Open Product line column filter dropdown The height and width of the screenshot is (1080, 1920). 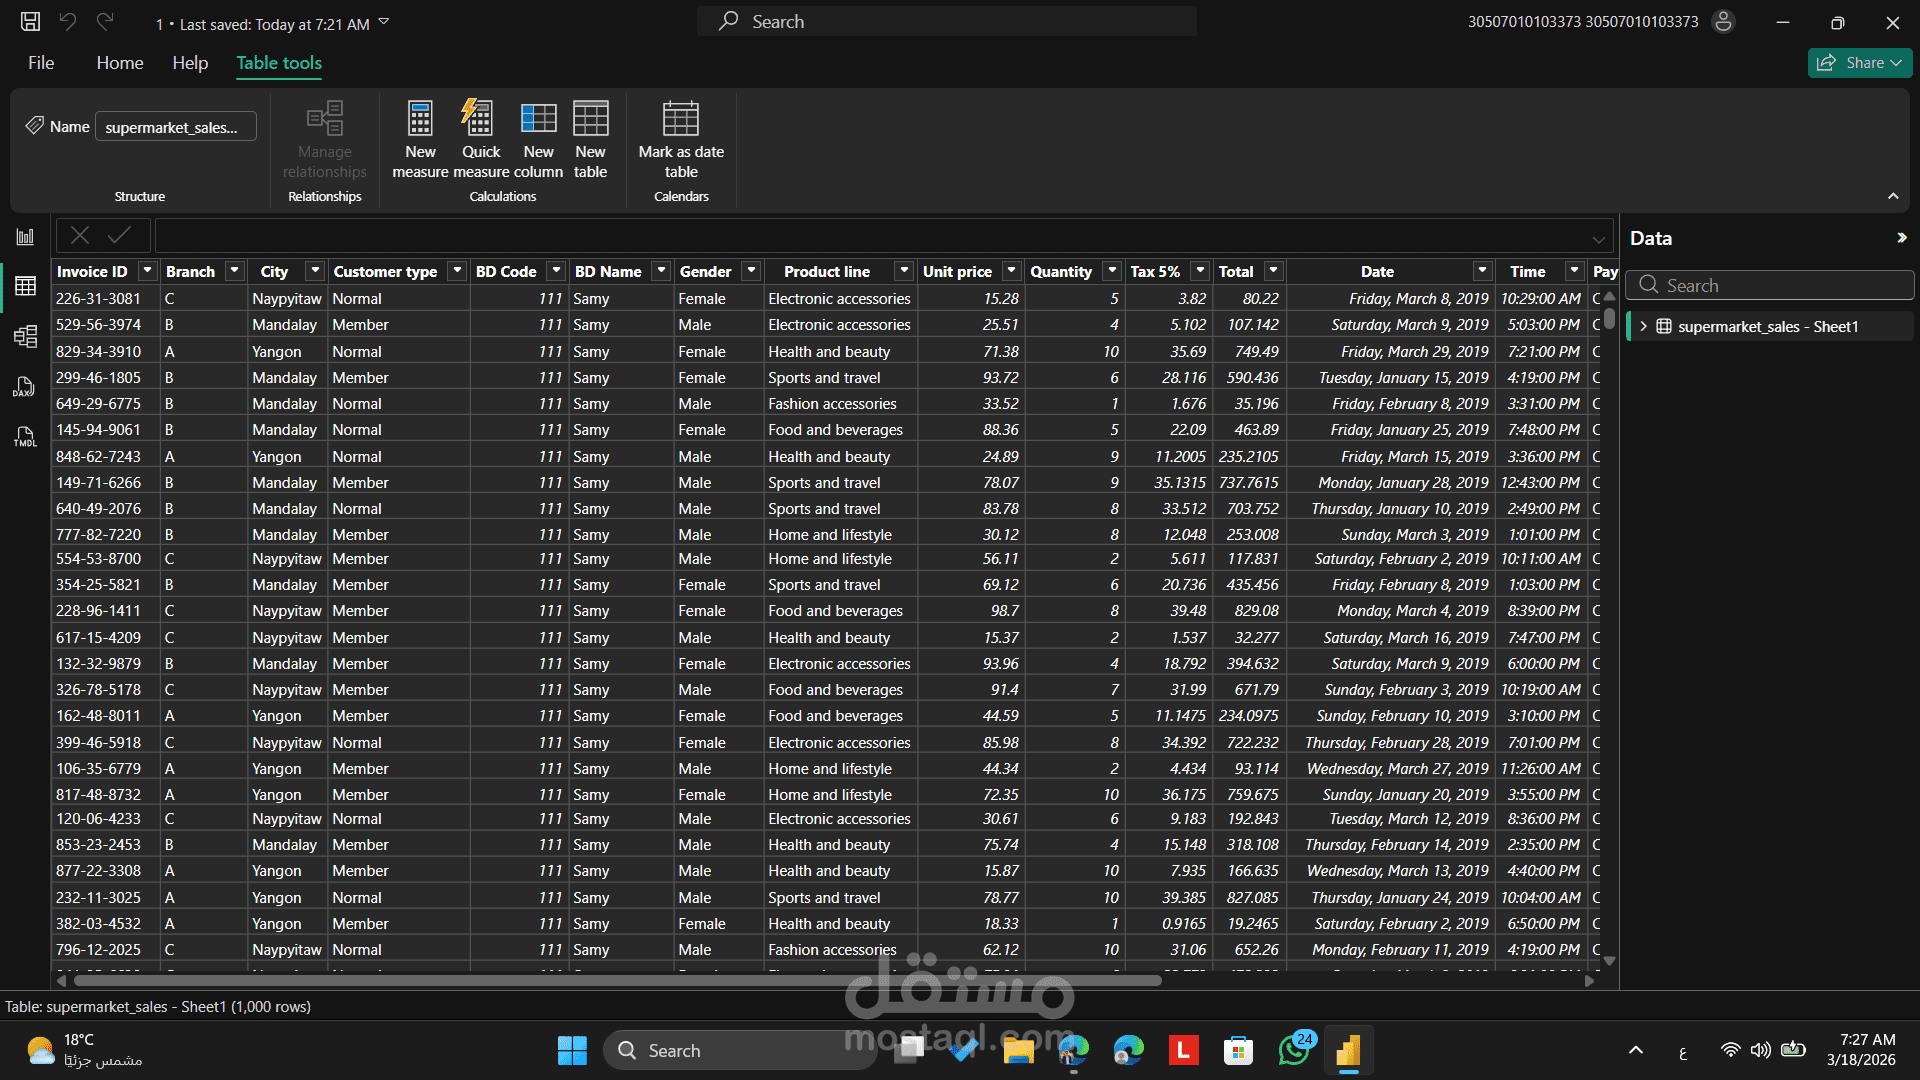[904, 271]
